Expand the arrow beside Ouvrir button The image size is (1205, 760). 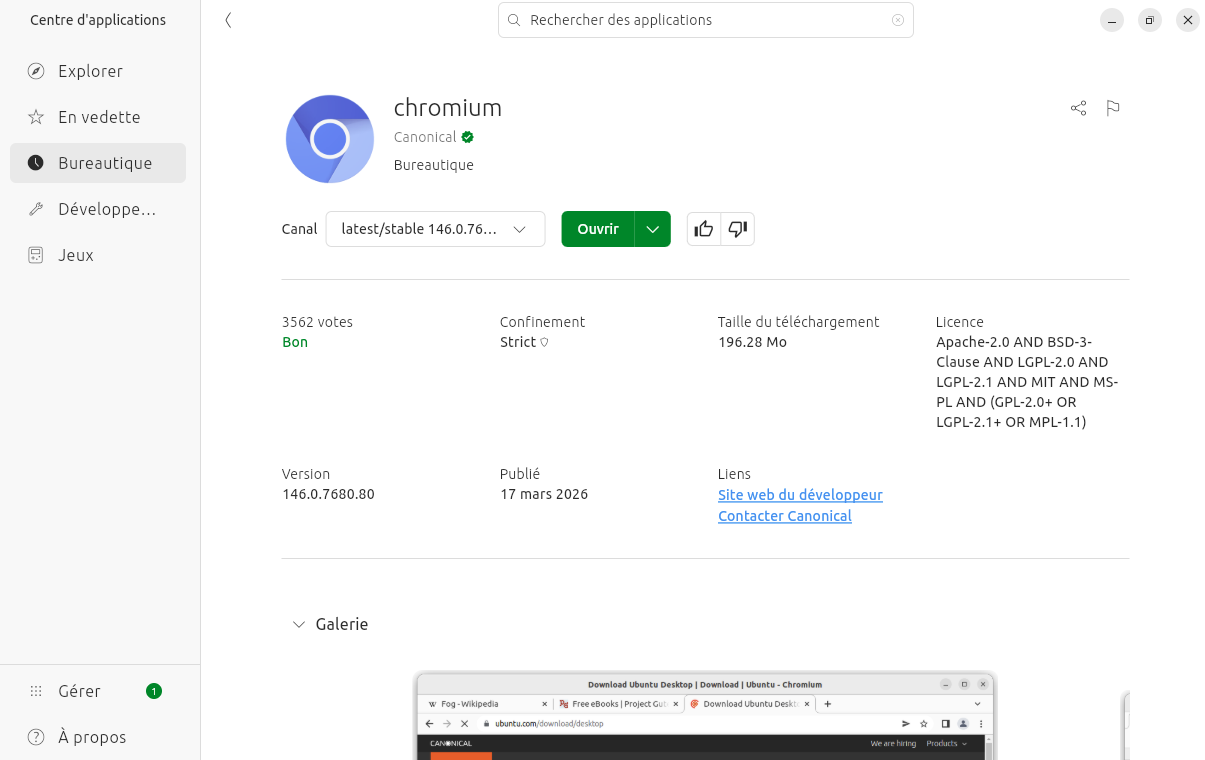tap(653, 229)
